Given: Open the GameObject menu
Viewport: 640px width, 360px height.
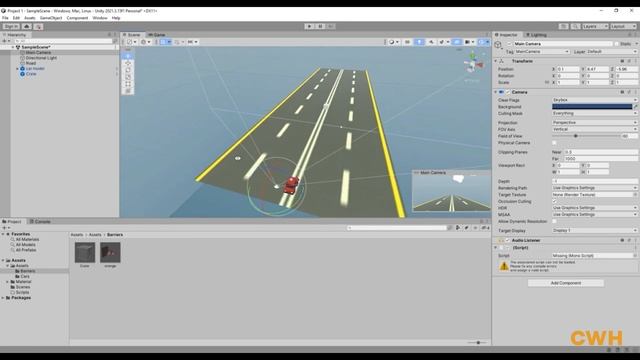Looking at the screenshot, I should (x=51, y=18).
